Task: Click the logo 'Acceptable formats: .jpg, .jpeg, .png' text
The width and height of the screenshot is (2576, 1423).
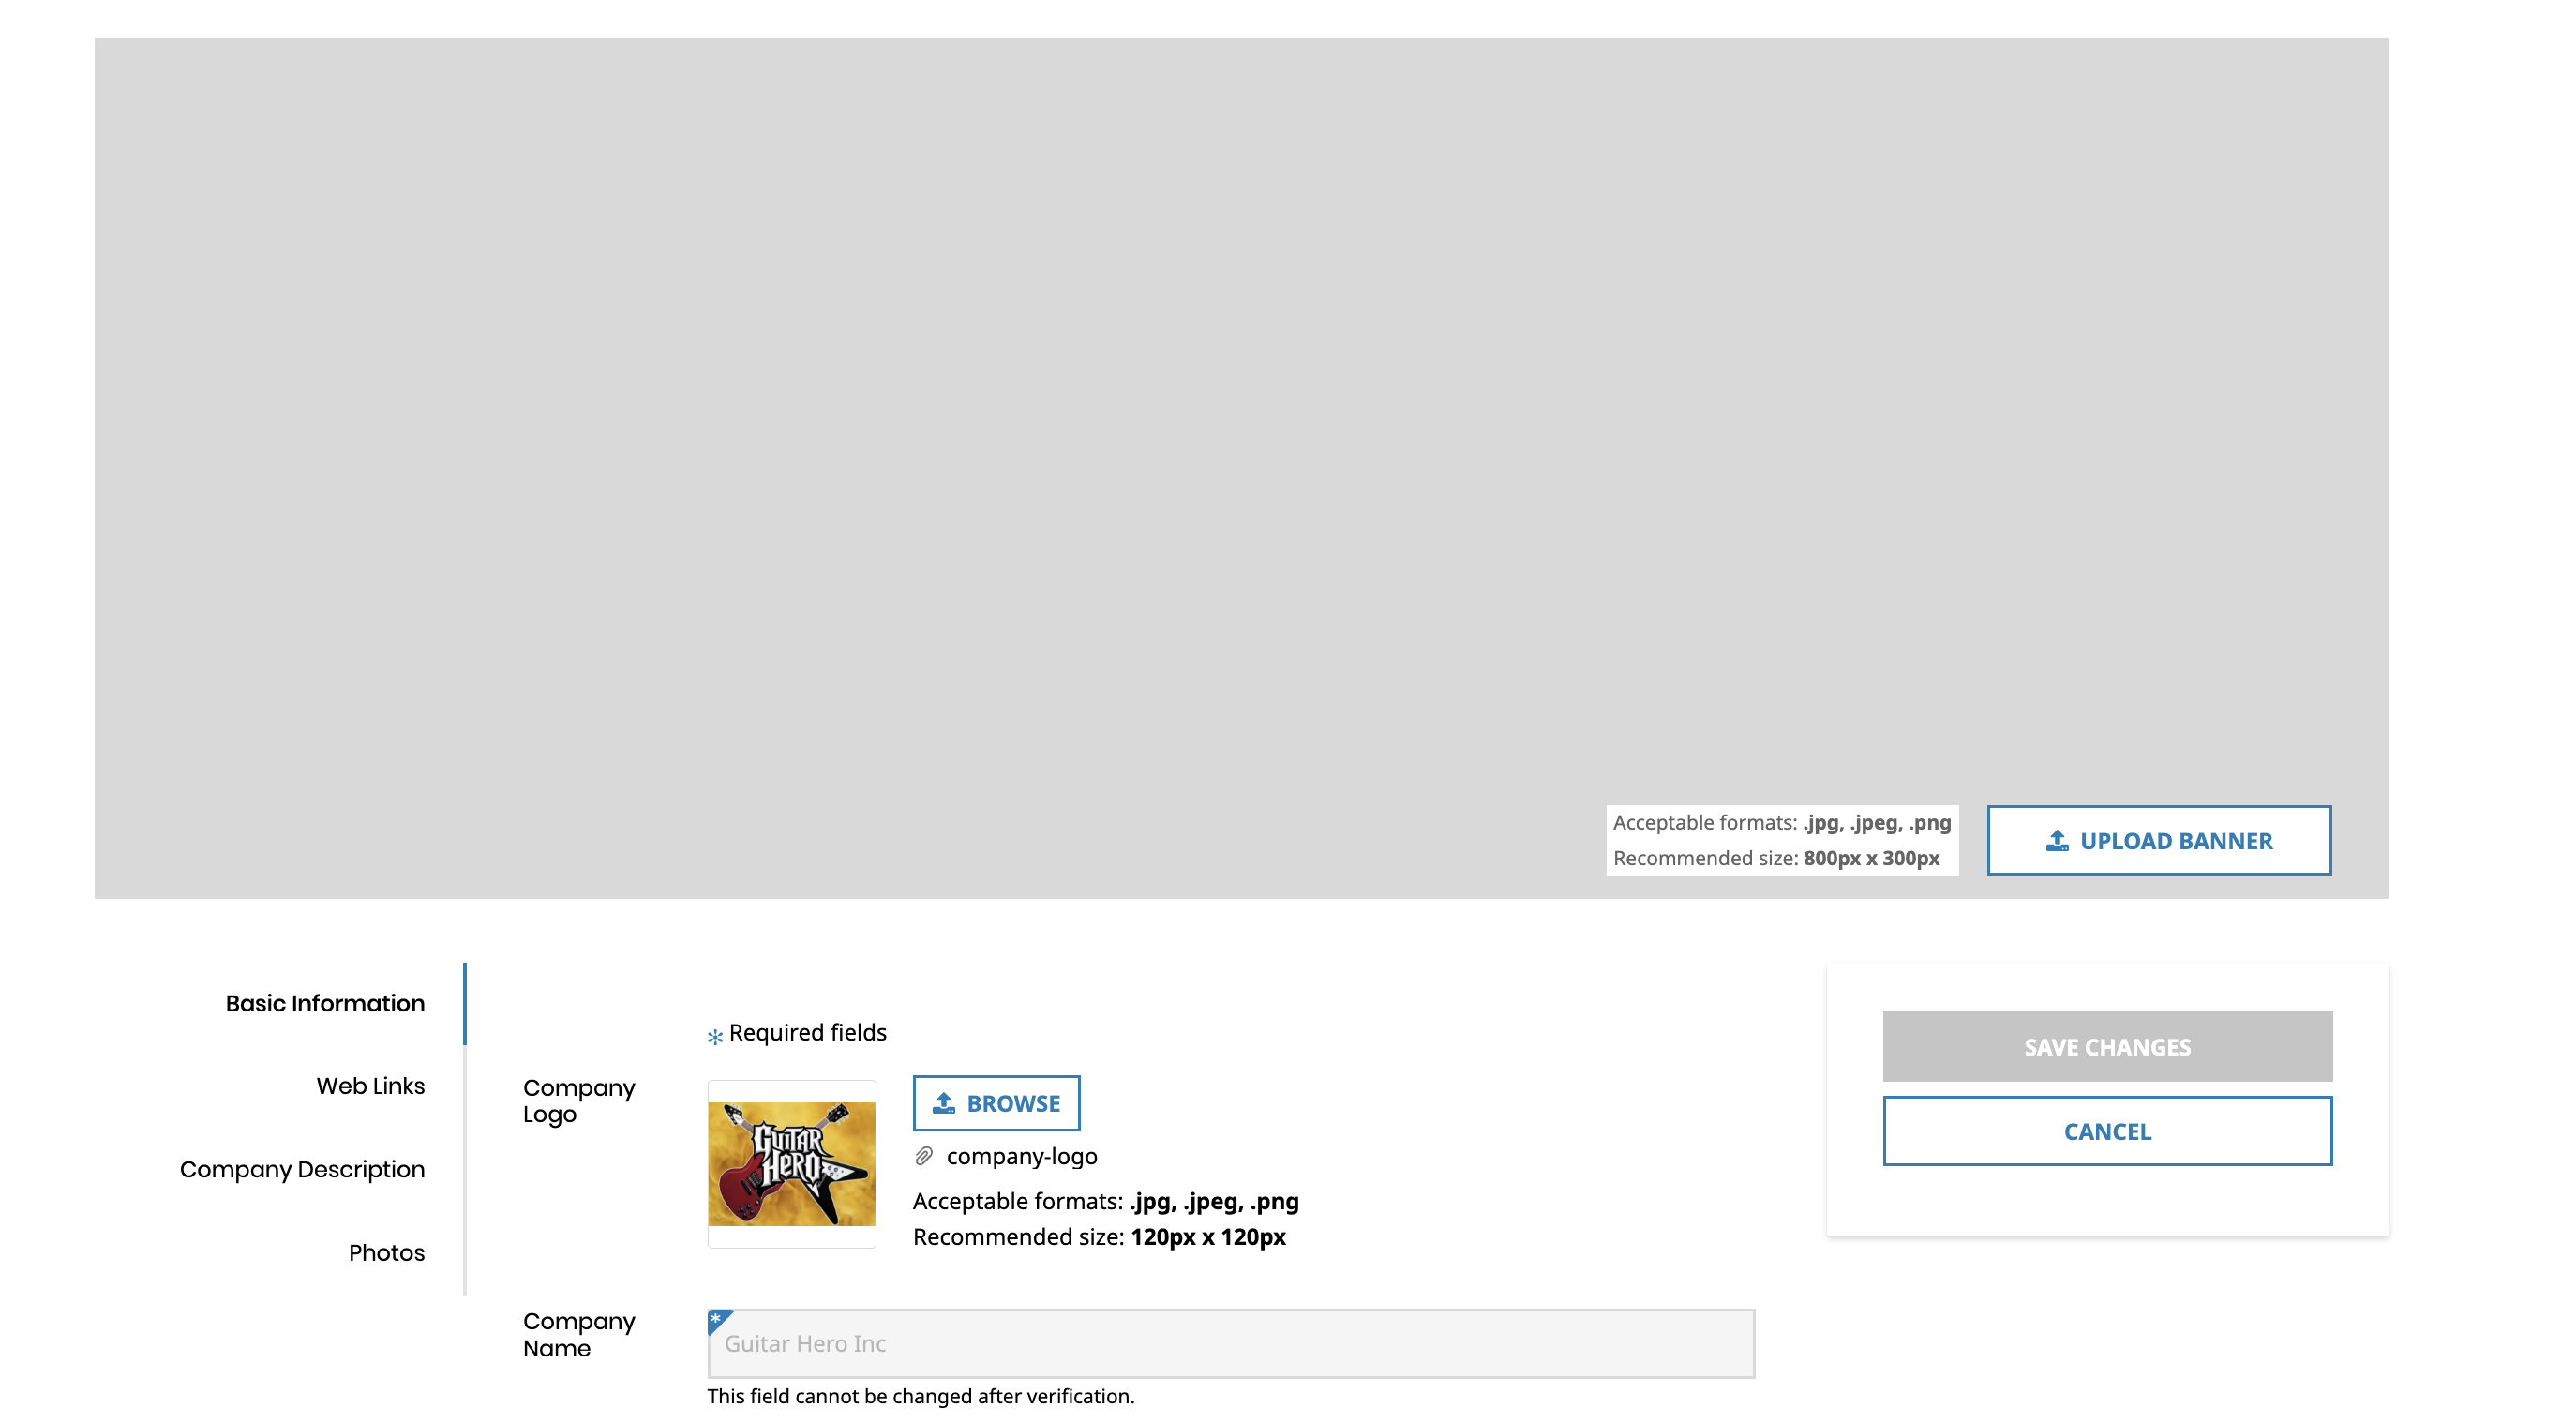Action: pyautogui.click(x=1105, y=1201)
